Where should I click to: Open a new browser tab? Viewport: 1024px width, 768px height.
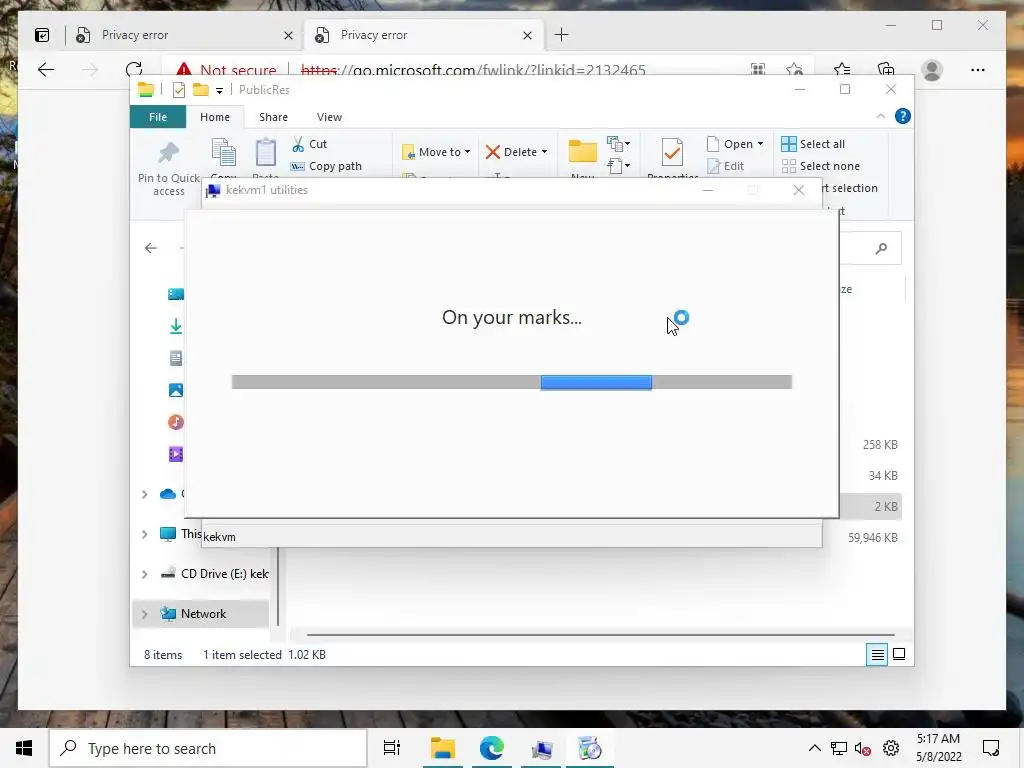point(561,35)
